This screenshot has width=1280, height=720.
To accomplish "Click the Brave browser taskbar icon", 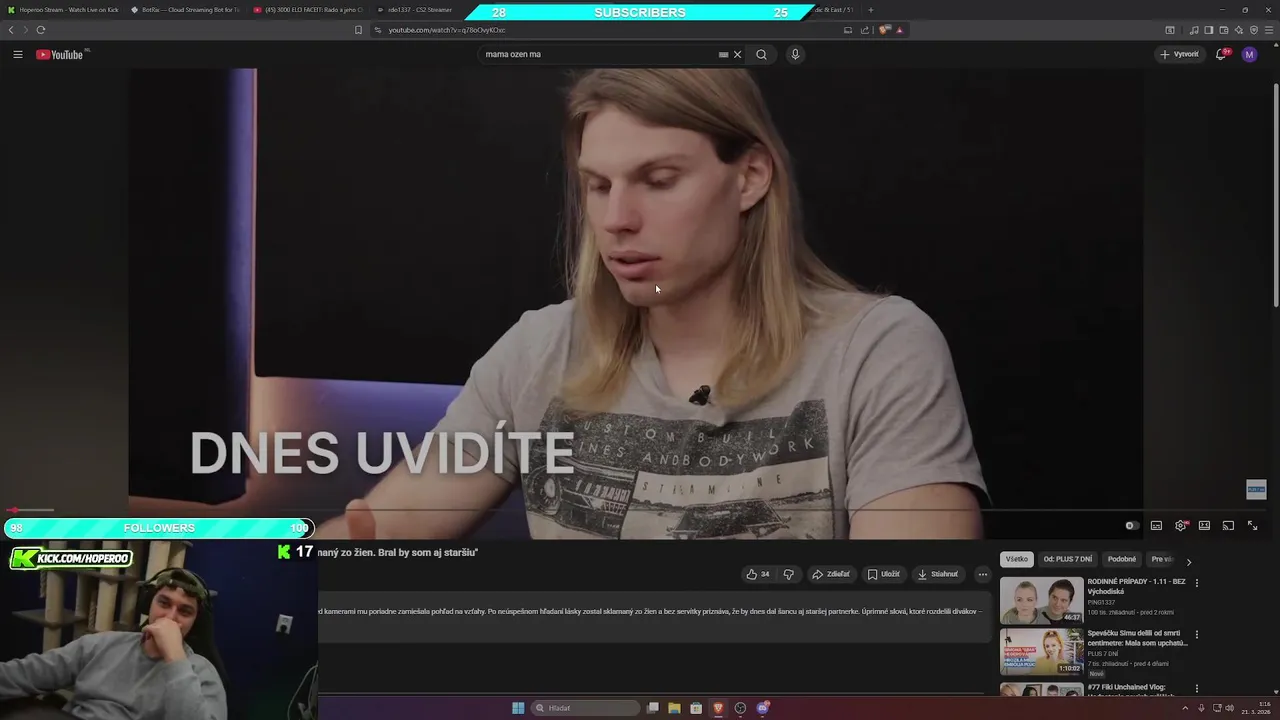I will tap(718, 708).
